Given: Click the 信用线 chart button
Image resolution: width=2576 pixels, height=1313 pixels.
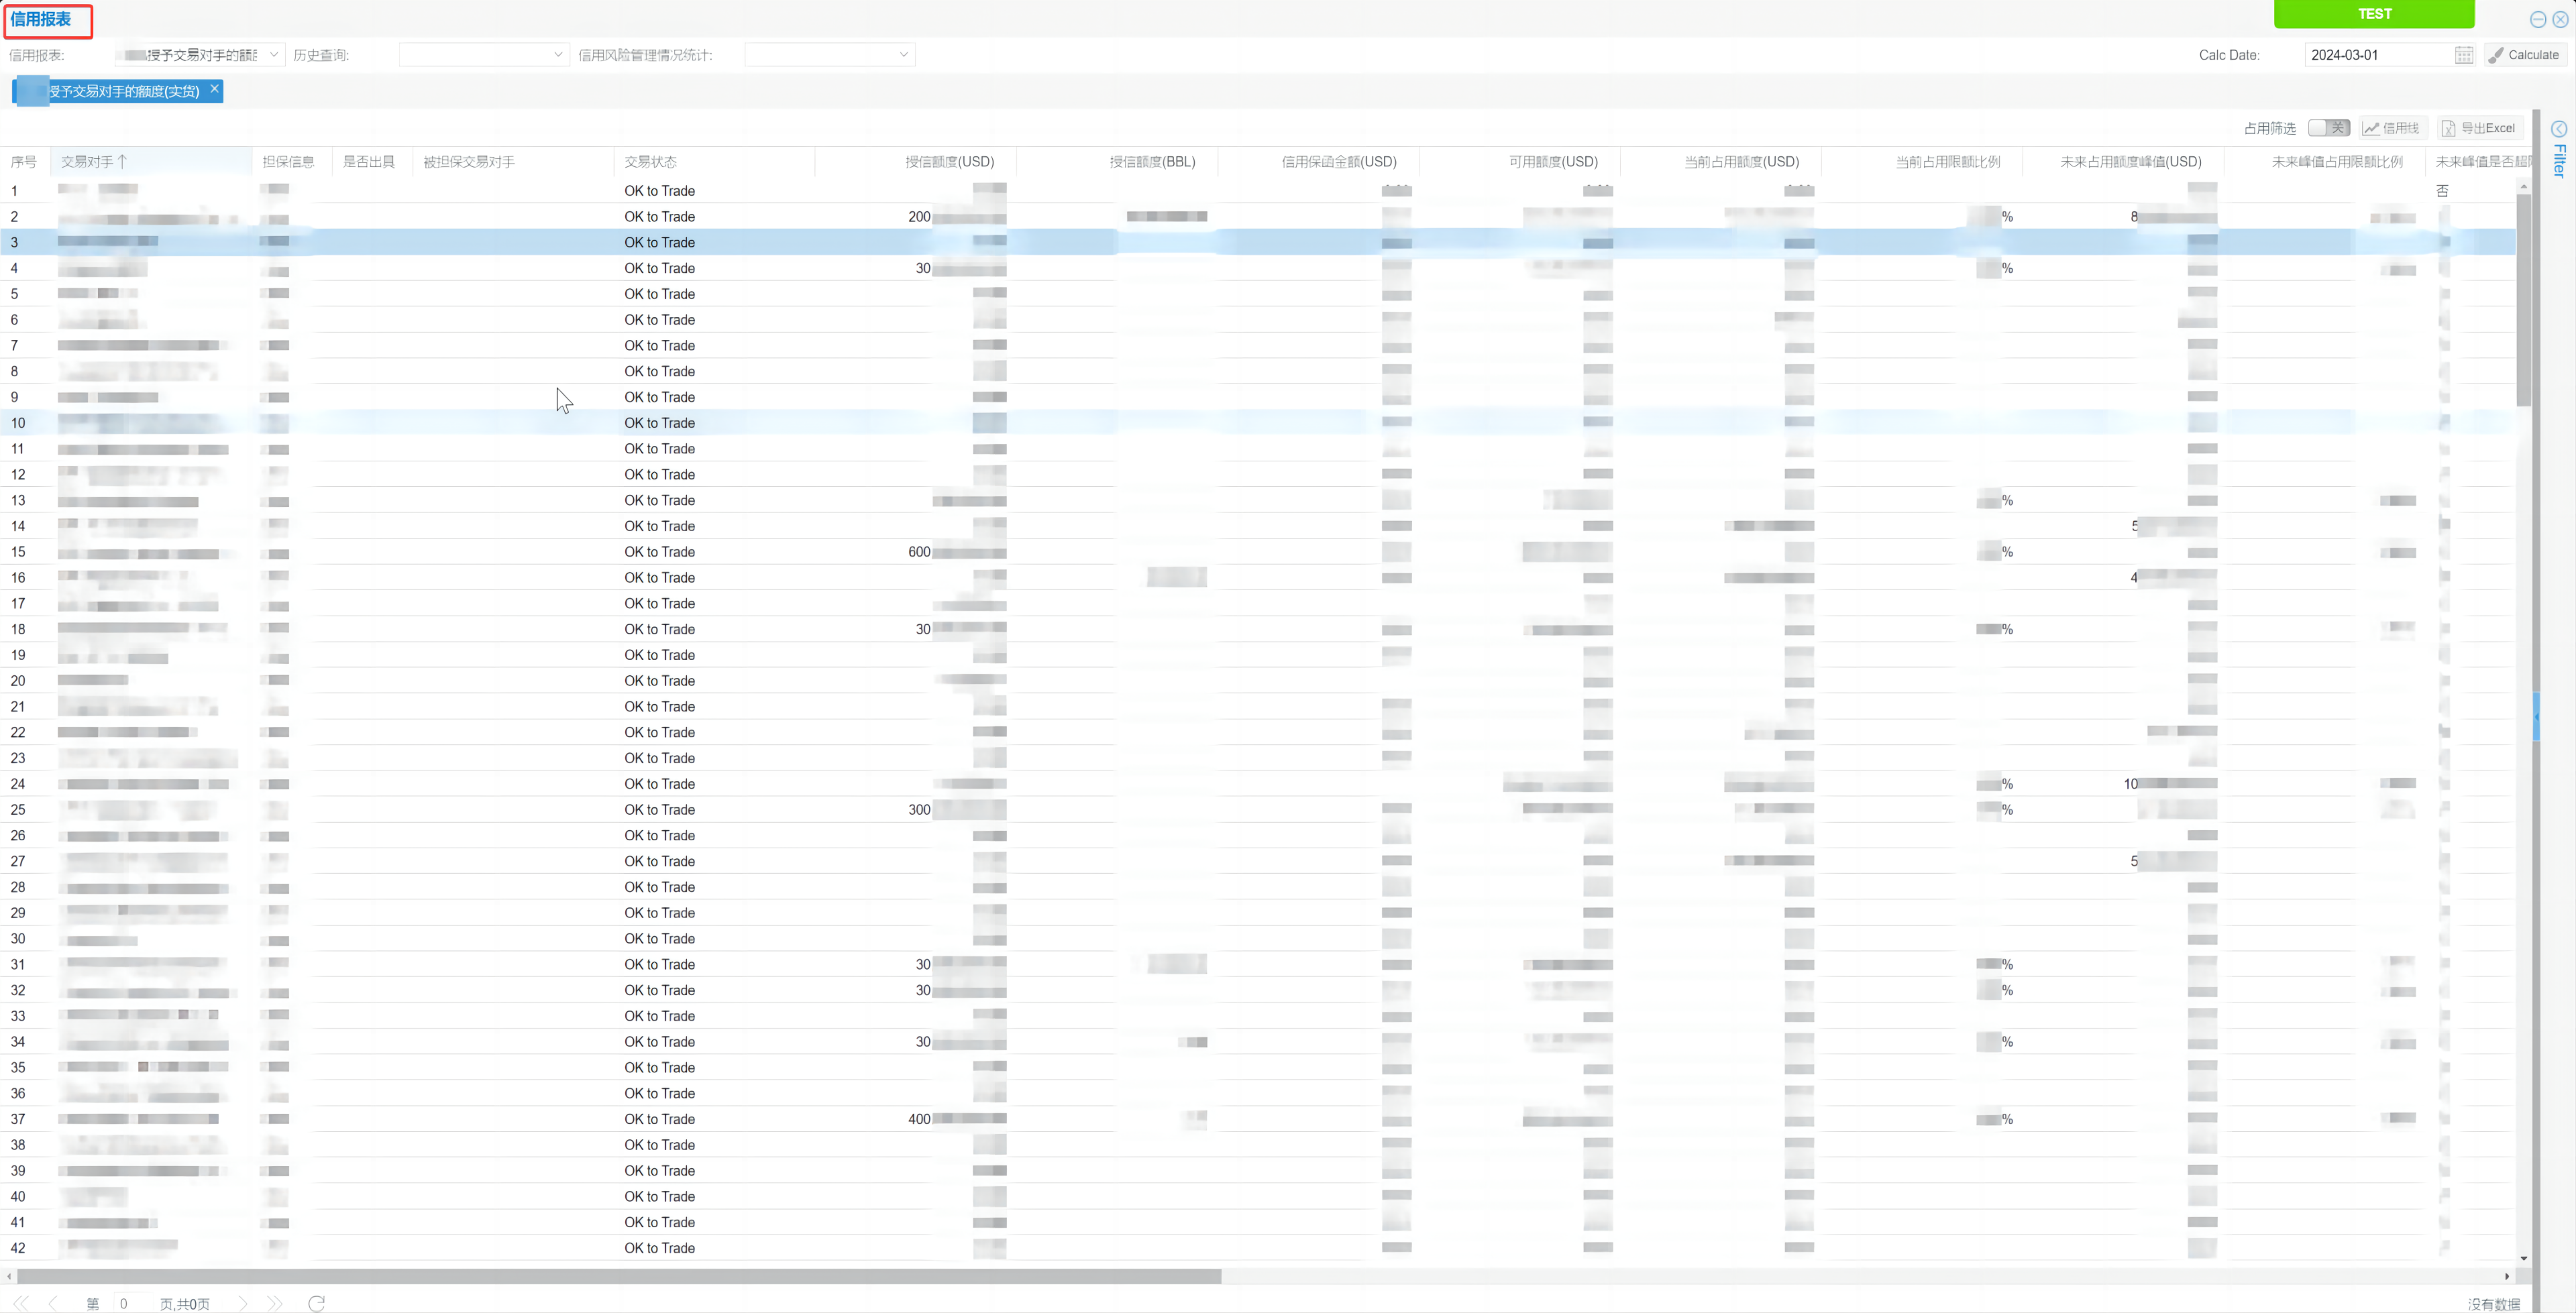Looking at the screenshot, I should click(x=2391, y=128).
